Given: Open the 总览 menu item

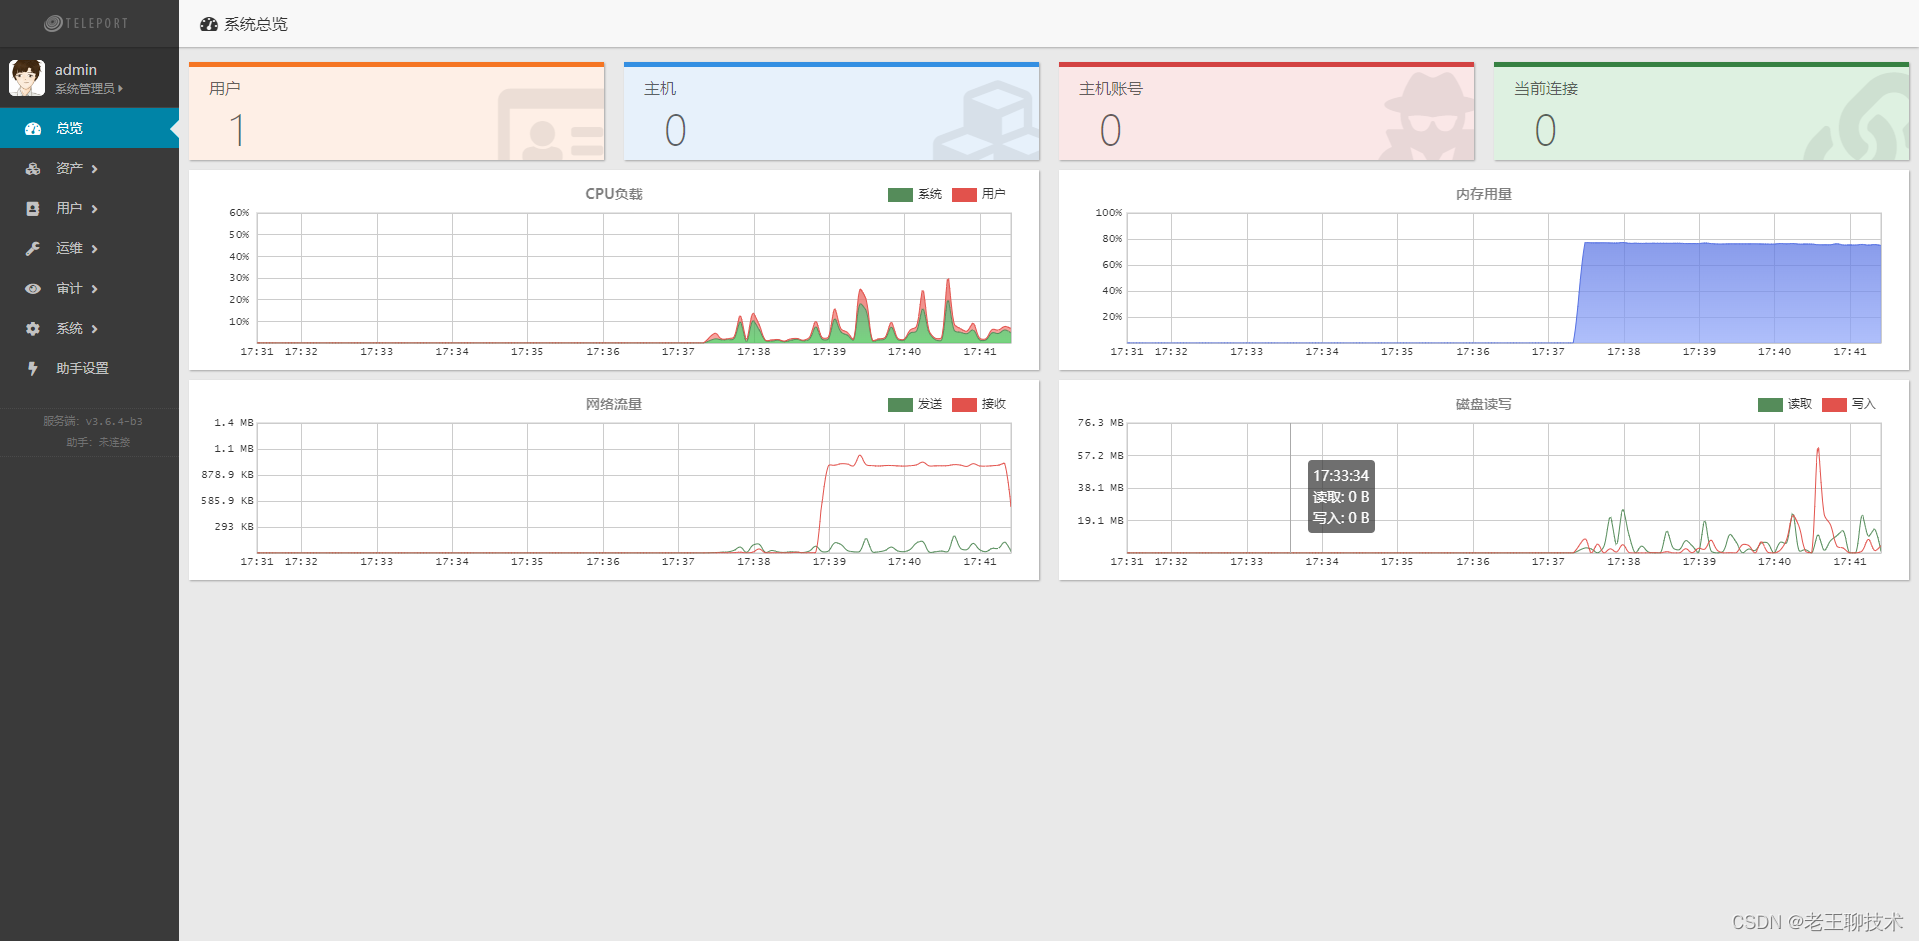Looking at the screenshot, I should (x=89, y=128).
